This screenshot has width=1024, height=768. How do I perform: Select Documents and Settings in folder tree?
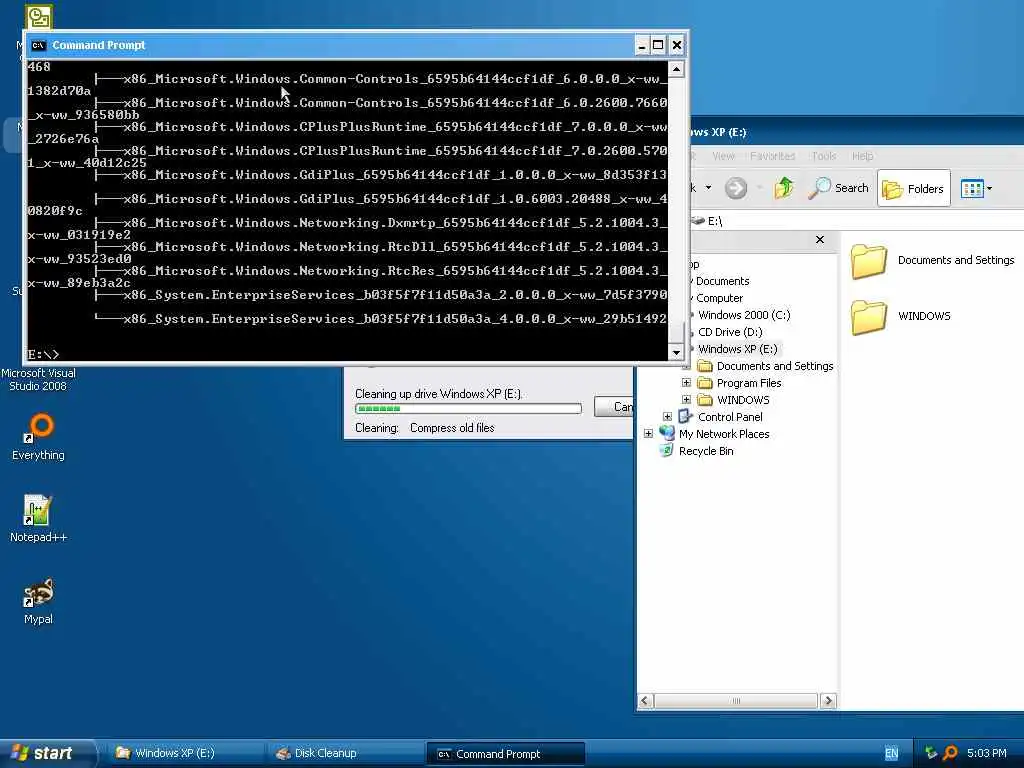[x=775, y=366]
